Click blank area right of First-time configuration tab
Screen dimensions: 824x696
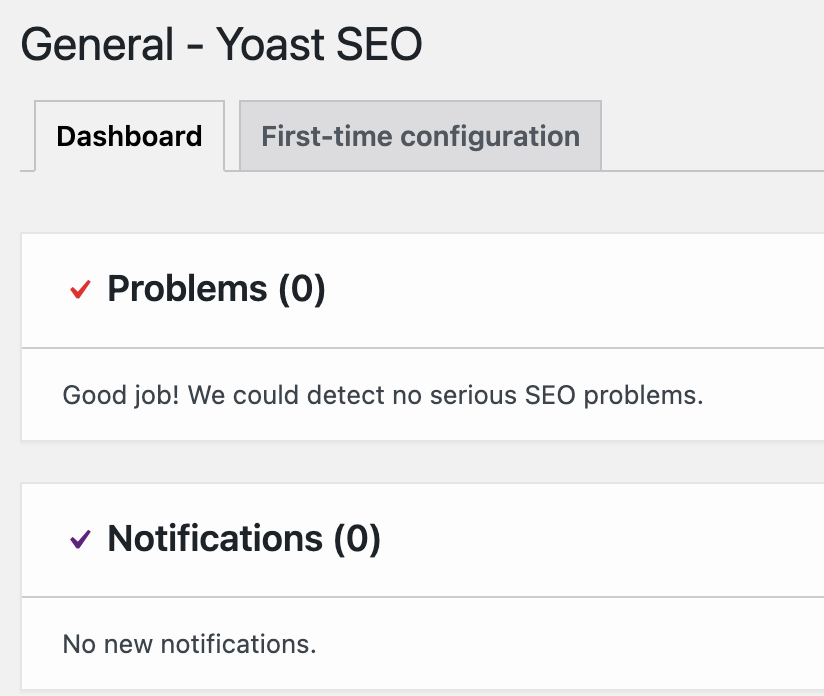click(x=710, y=136)
